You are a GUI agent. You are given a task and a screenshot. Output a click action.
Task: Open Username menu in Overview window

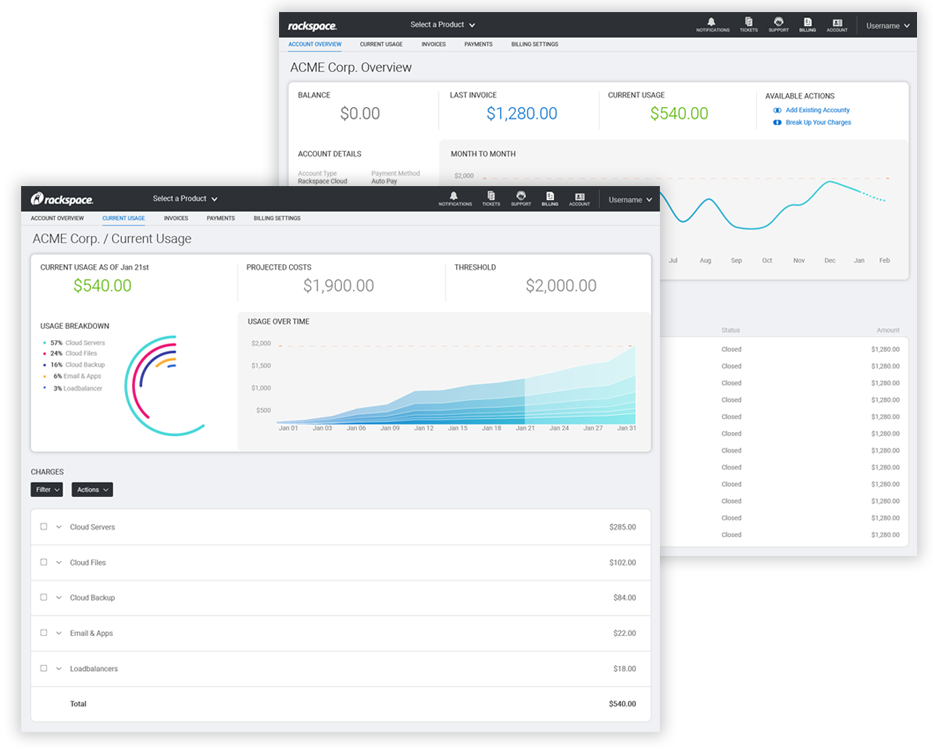coord(888,26)
